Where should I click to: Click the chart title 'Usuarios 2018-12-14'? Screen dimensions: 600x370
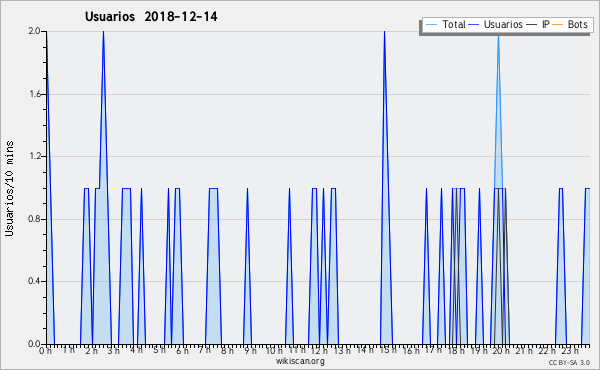(x=151, y=16)
